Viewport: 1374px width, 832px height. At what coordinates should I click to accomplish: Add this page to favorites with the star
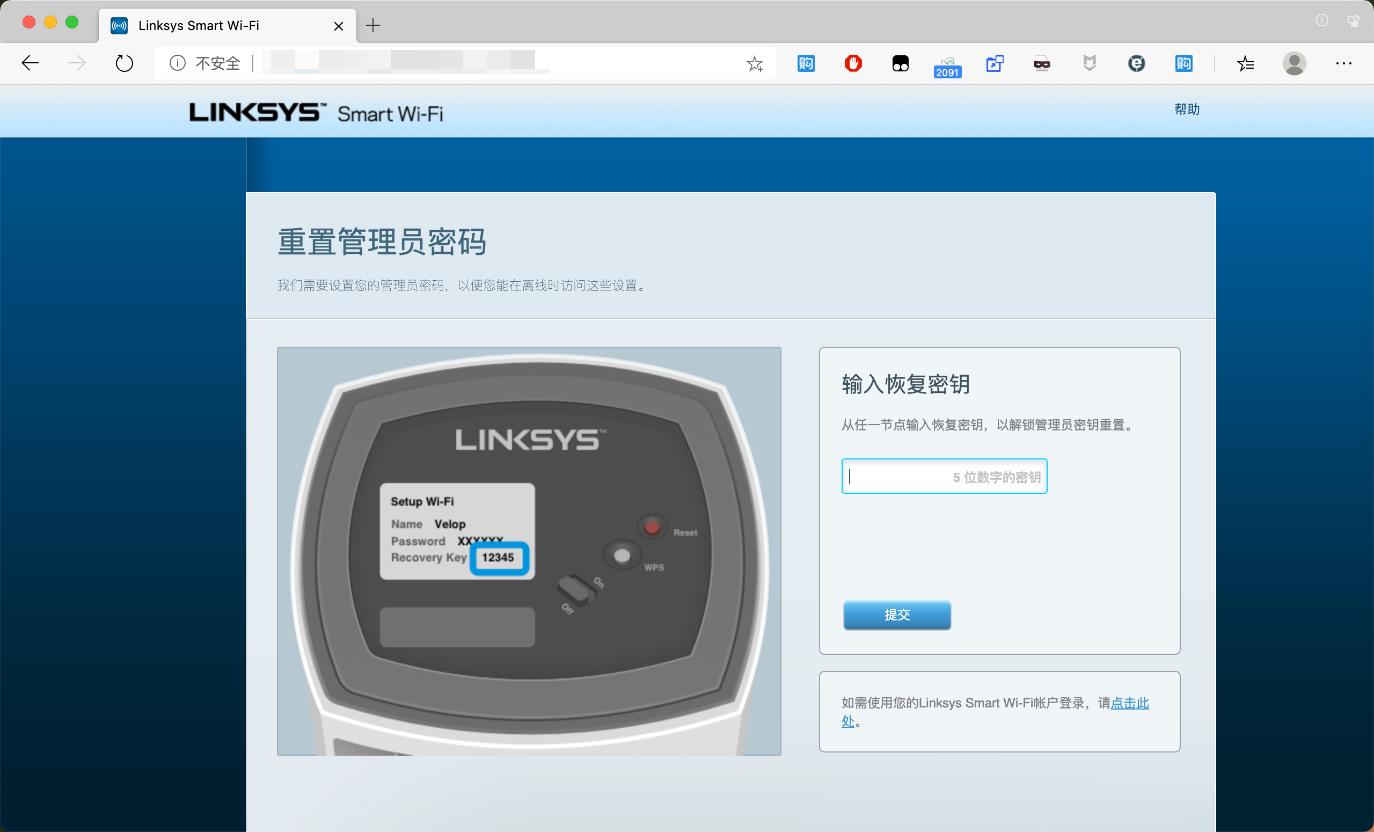pyautogui.click(x=755, y=64)
